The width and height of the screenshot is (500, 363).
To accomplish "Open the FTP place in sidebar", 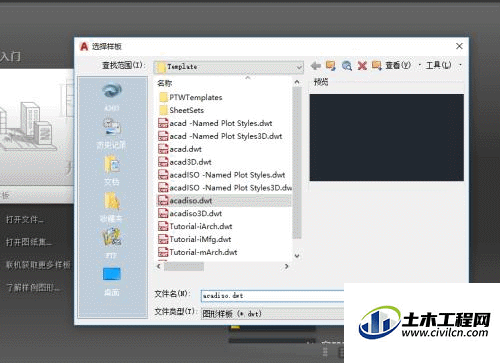I will 112,244.
